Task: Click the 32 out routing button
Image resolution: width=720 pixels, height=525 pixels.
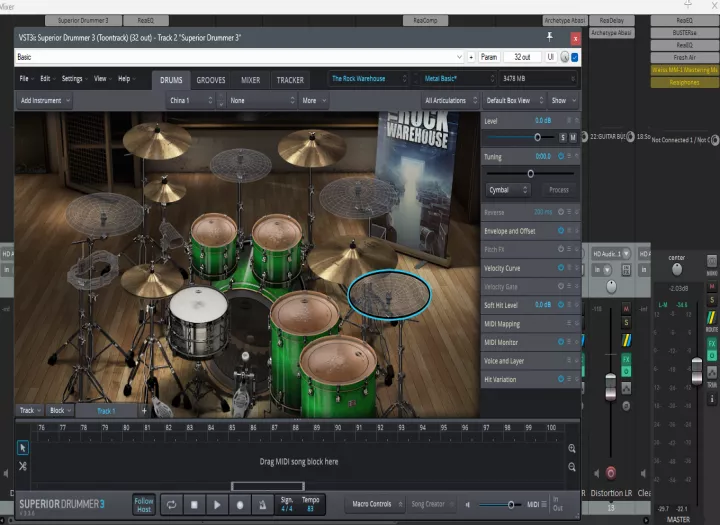Action: click(522, 57)
